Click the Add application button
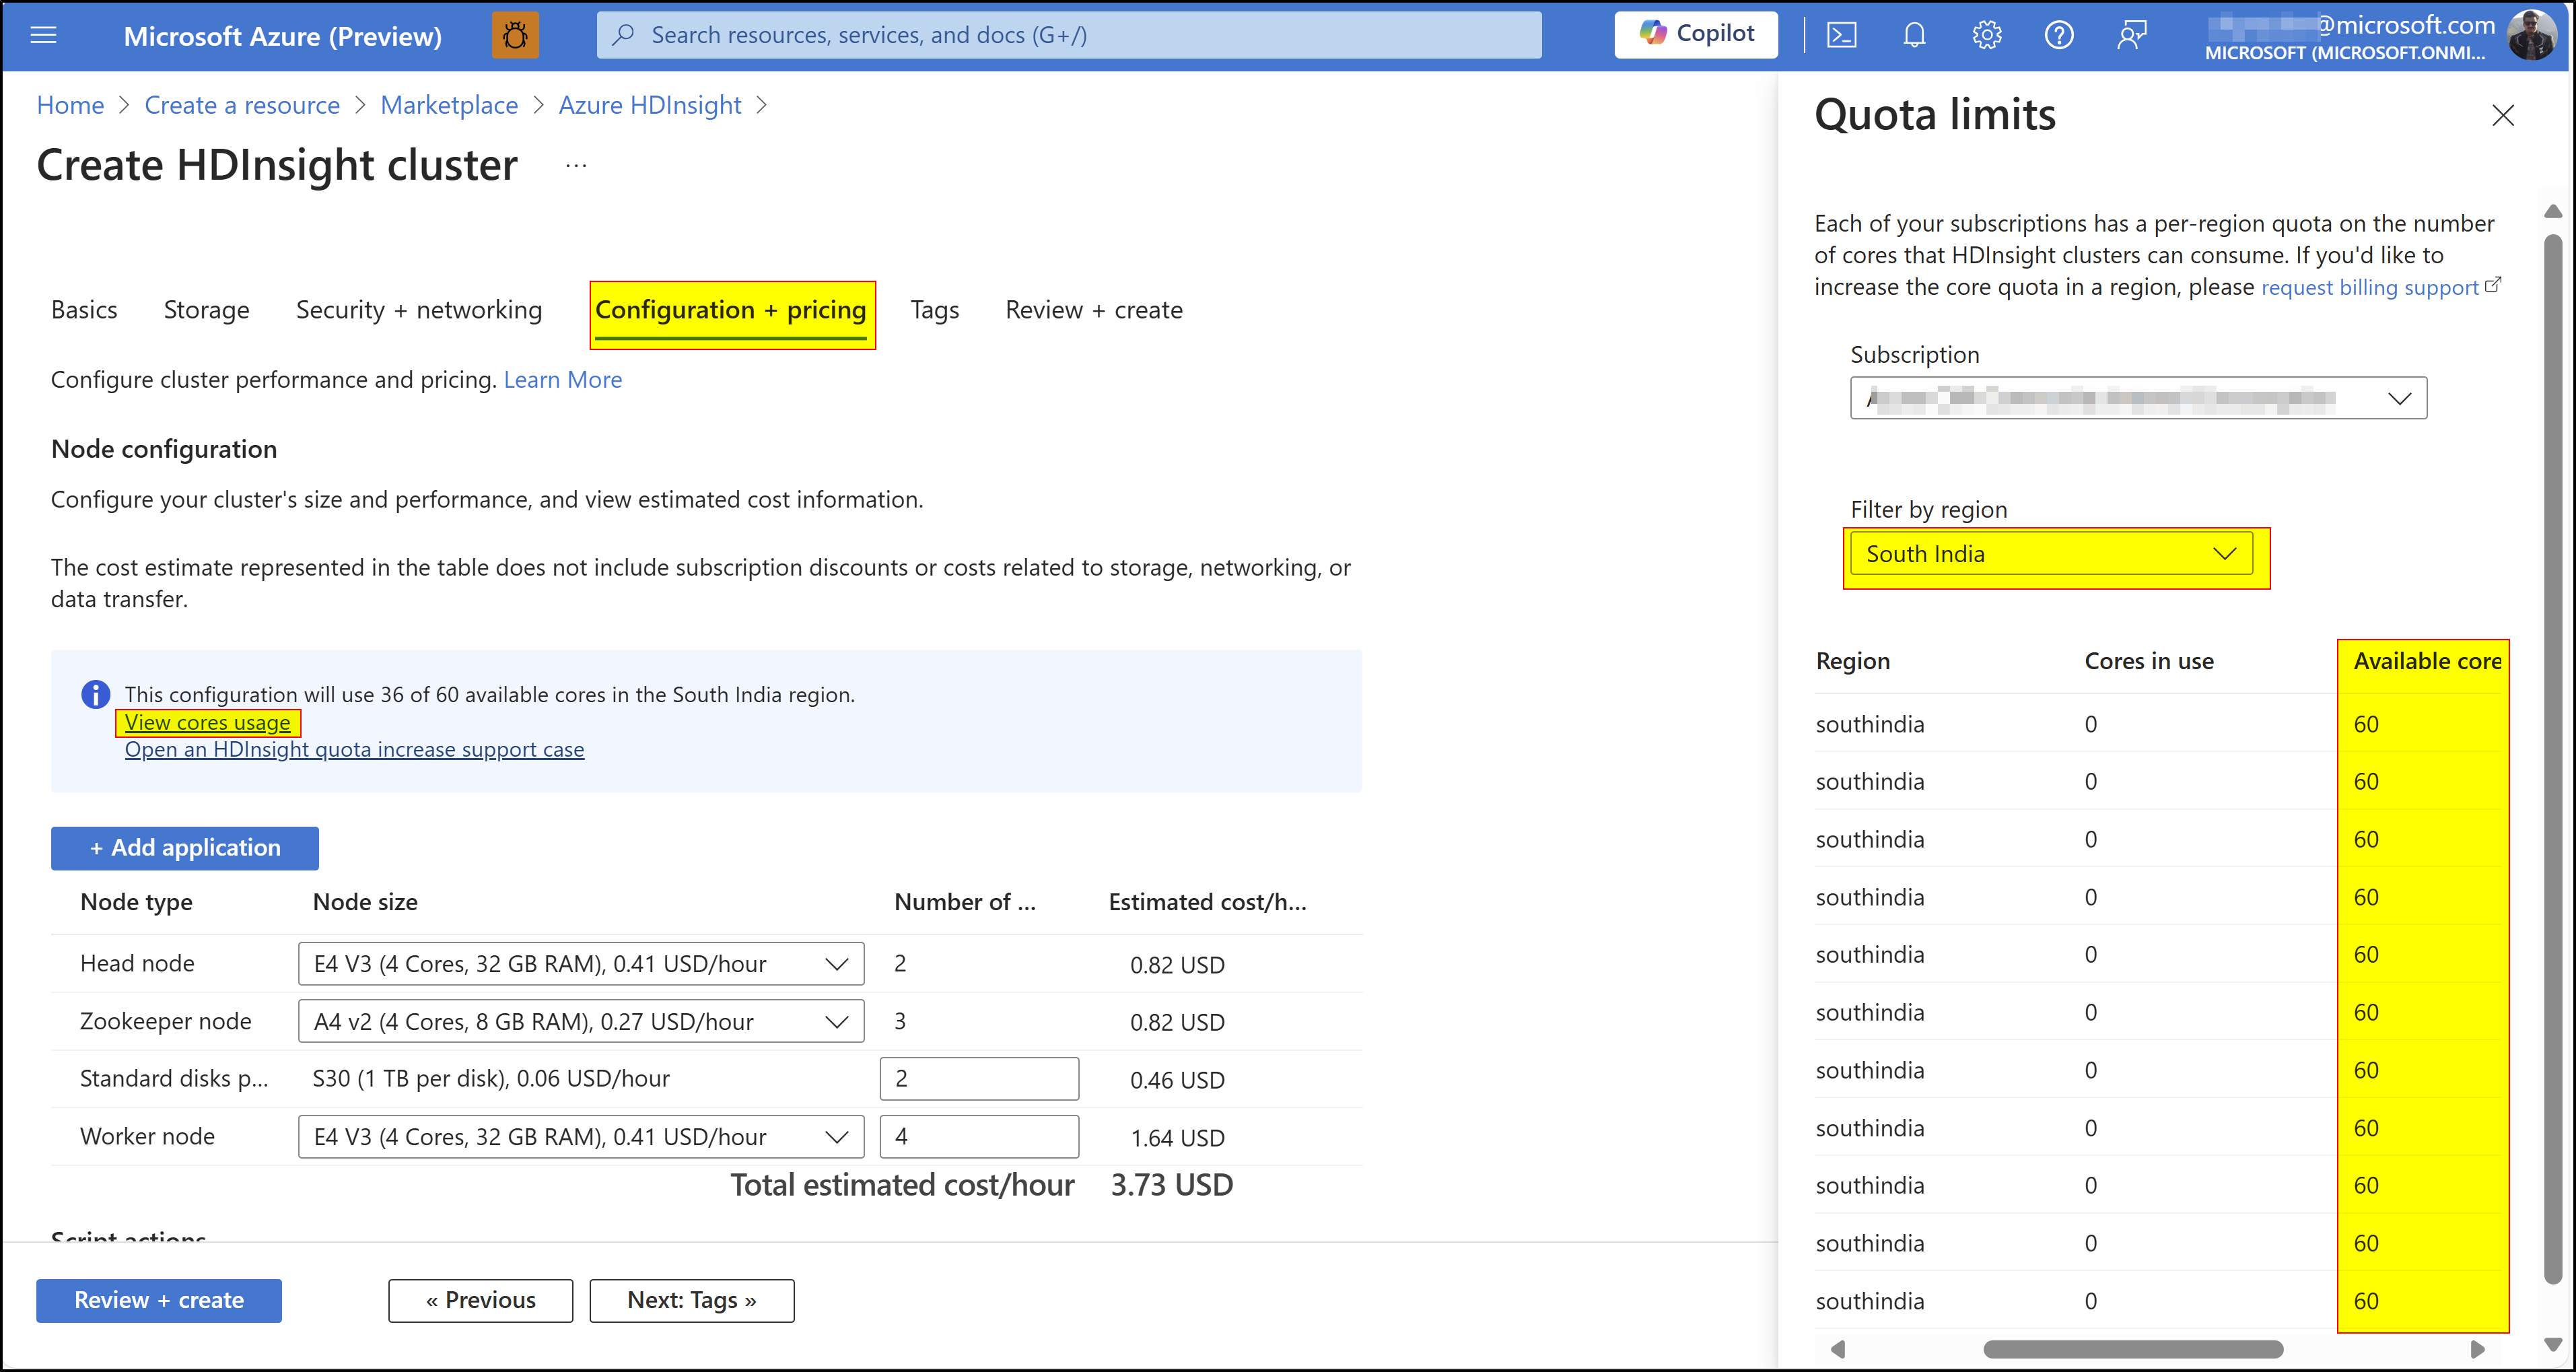 [x=184, y=847]
